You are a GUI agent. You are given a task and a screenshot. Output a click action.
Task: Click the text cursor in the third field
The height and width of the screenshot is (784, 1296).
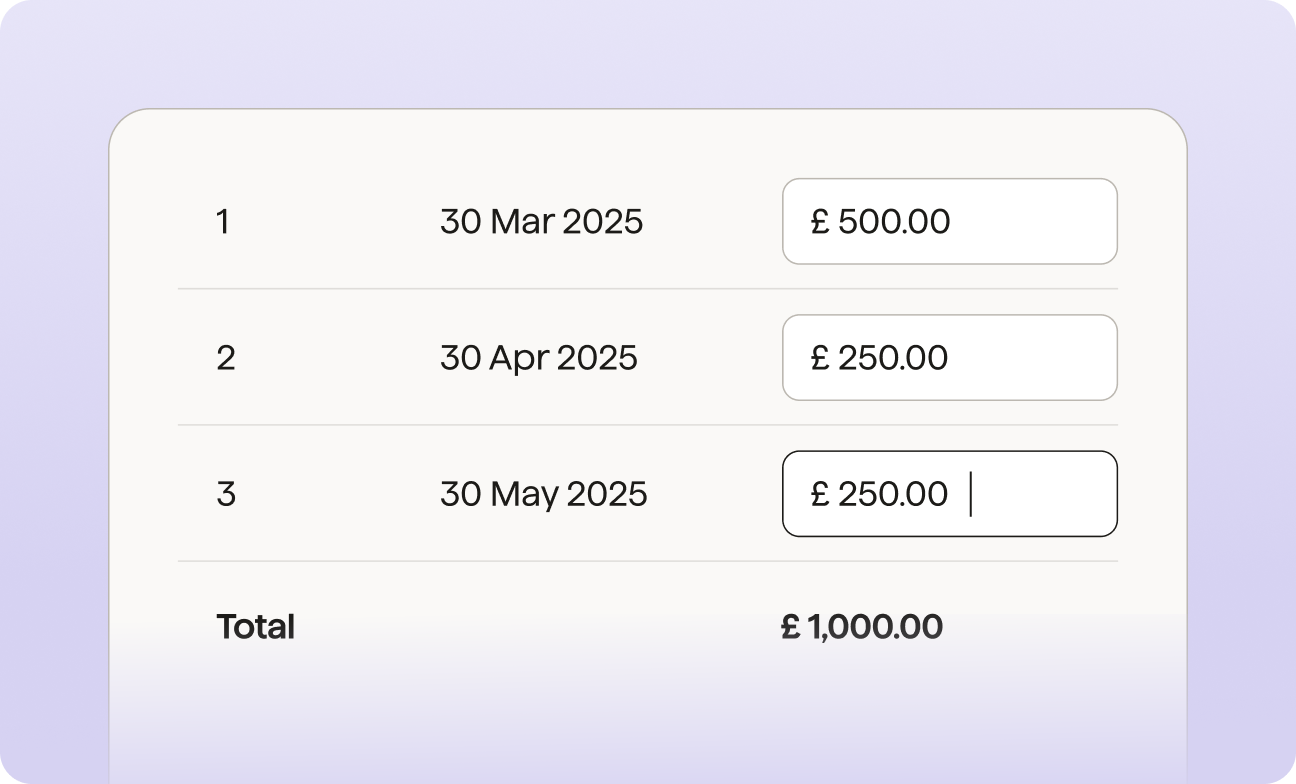pyautogui.click(x=970, y=496)
